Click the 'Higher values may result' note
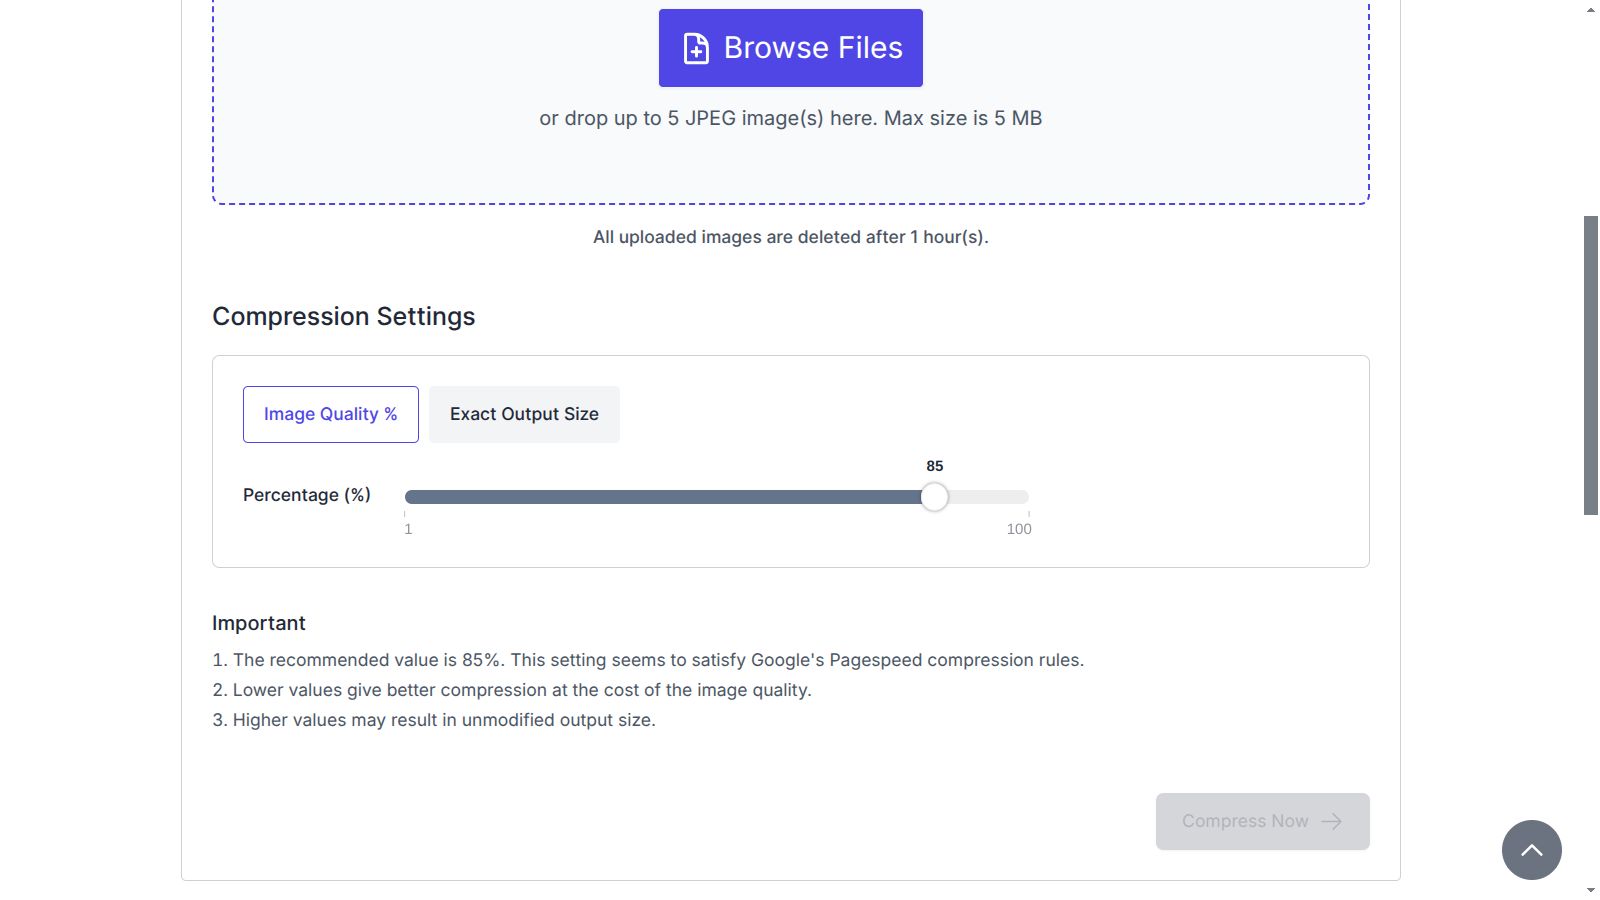Image resolution: width=1600 pixels, height=900 pixels. [434, 720]
